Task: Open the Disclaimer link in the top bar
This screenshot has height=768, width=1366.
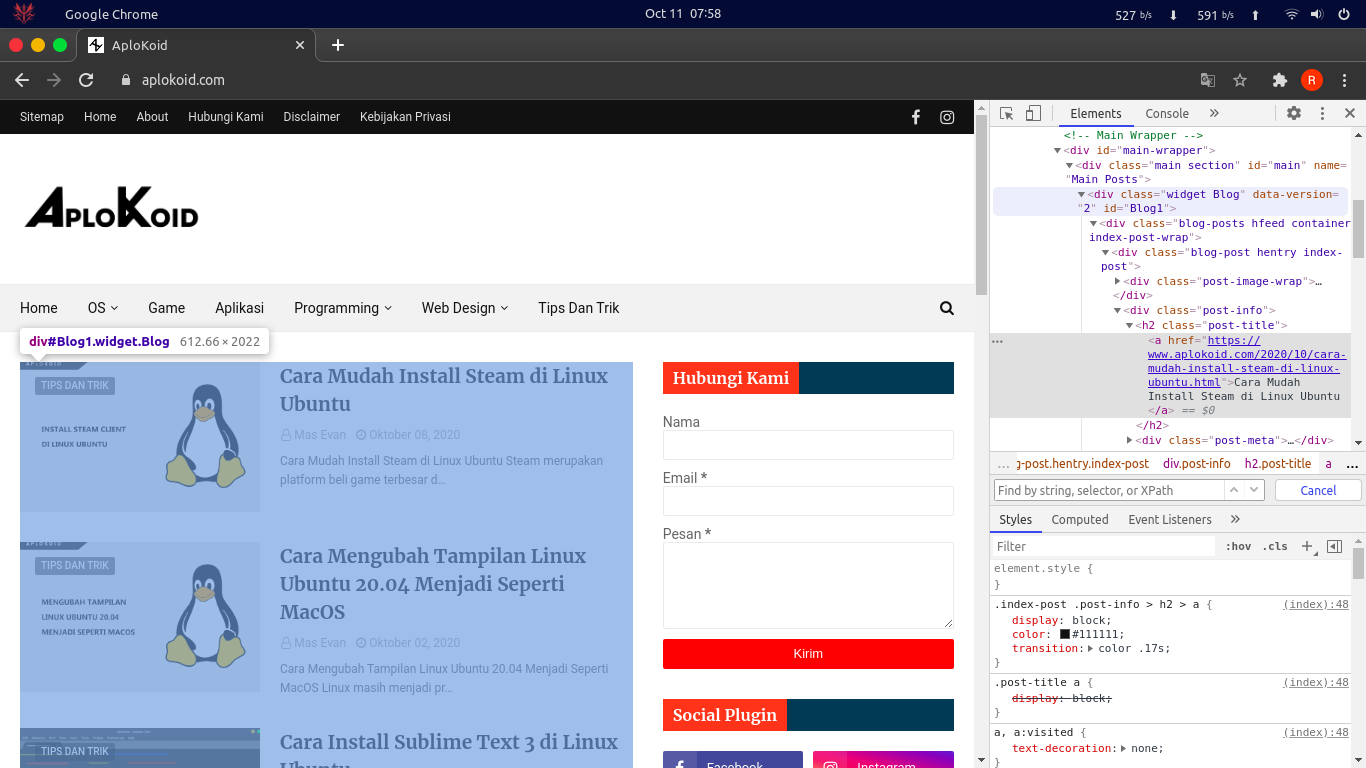Action: (x=311, y=117)
